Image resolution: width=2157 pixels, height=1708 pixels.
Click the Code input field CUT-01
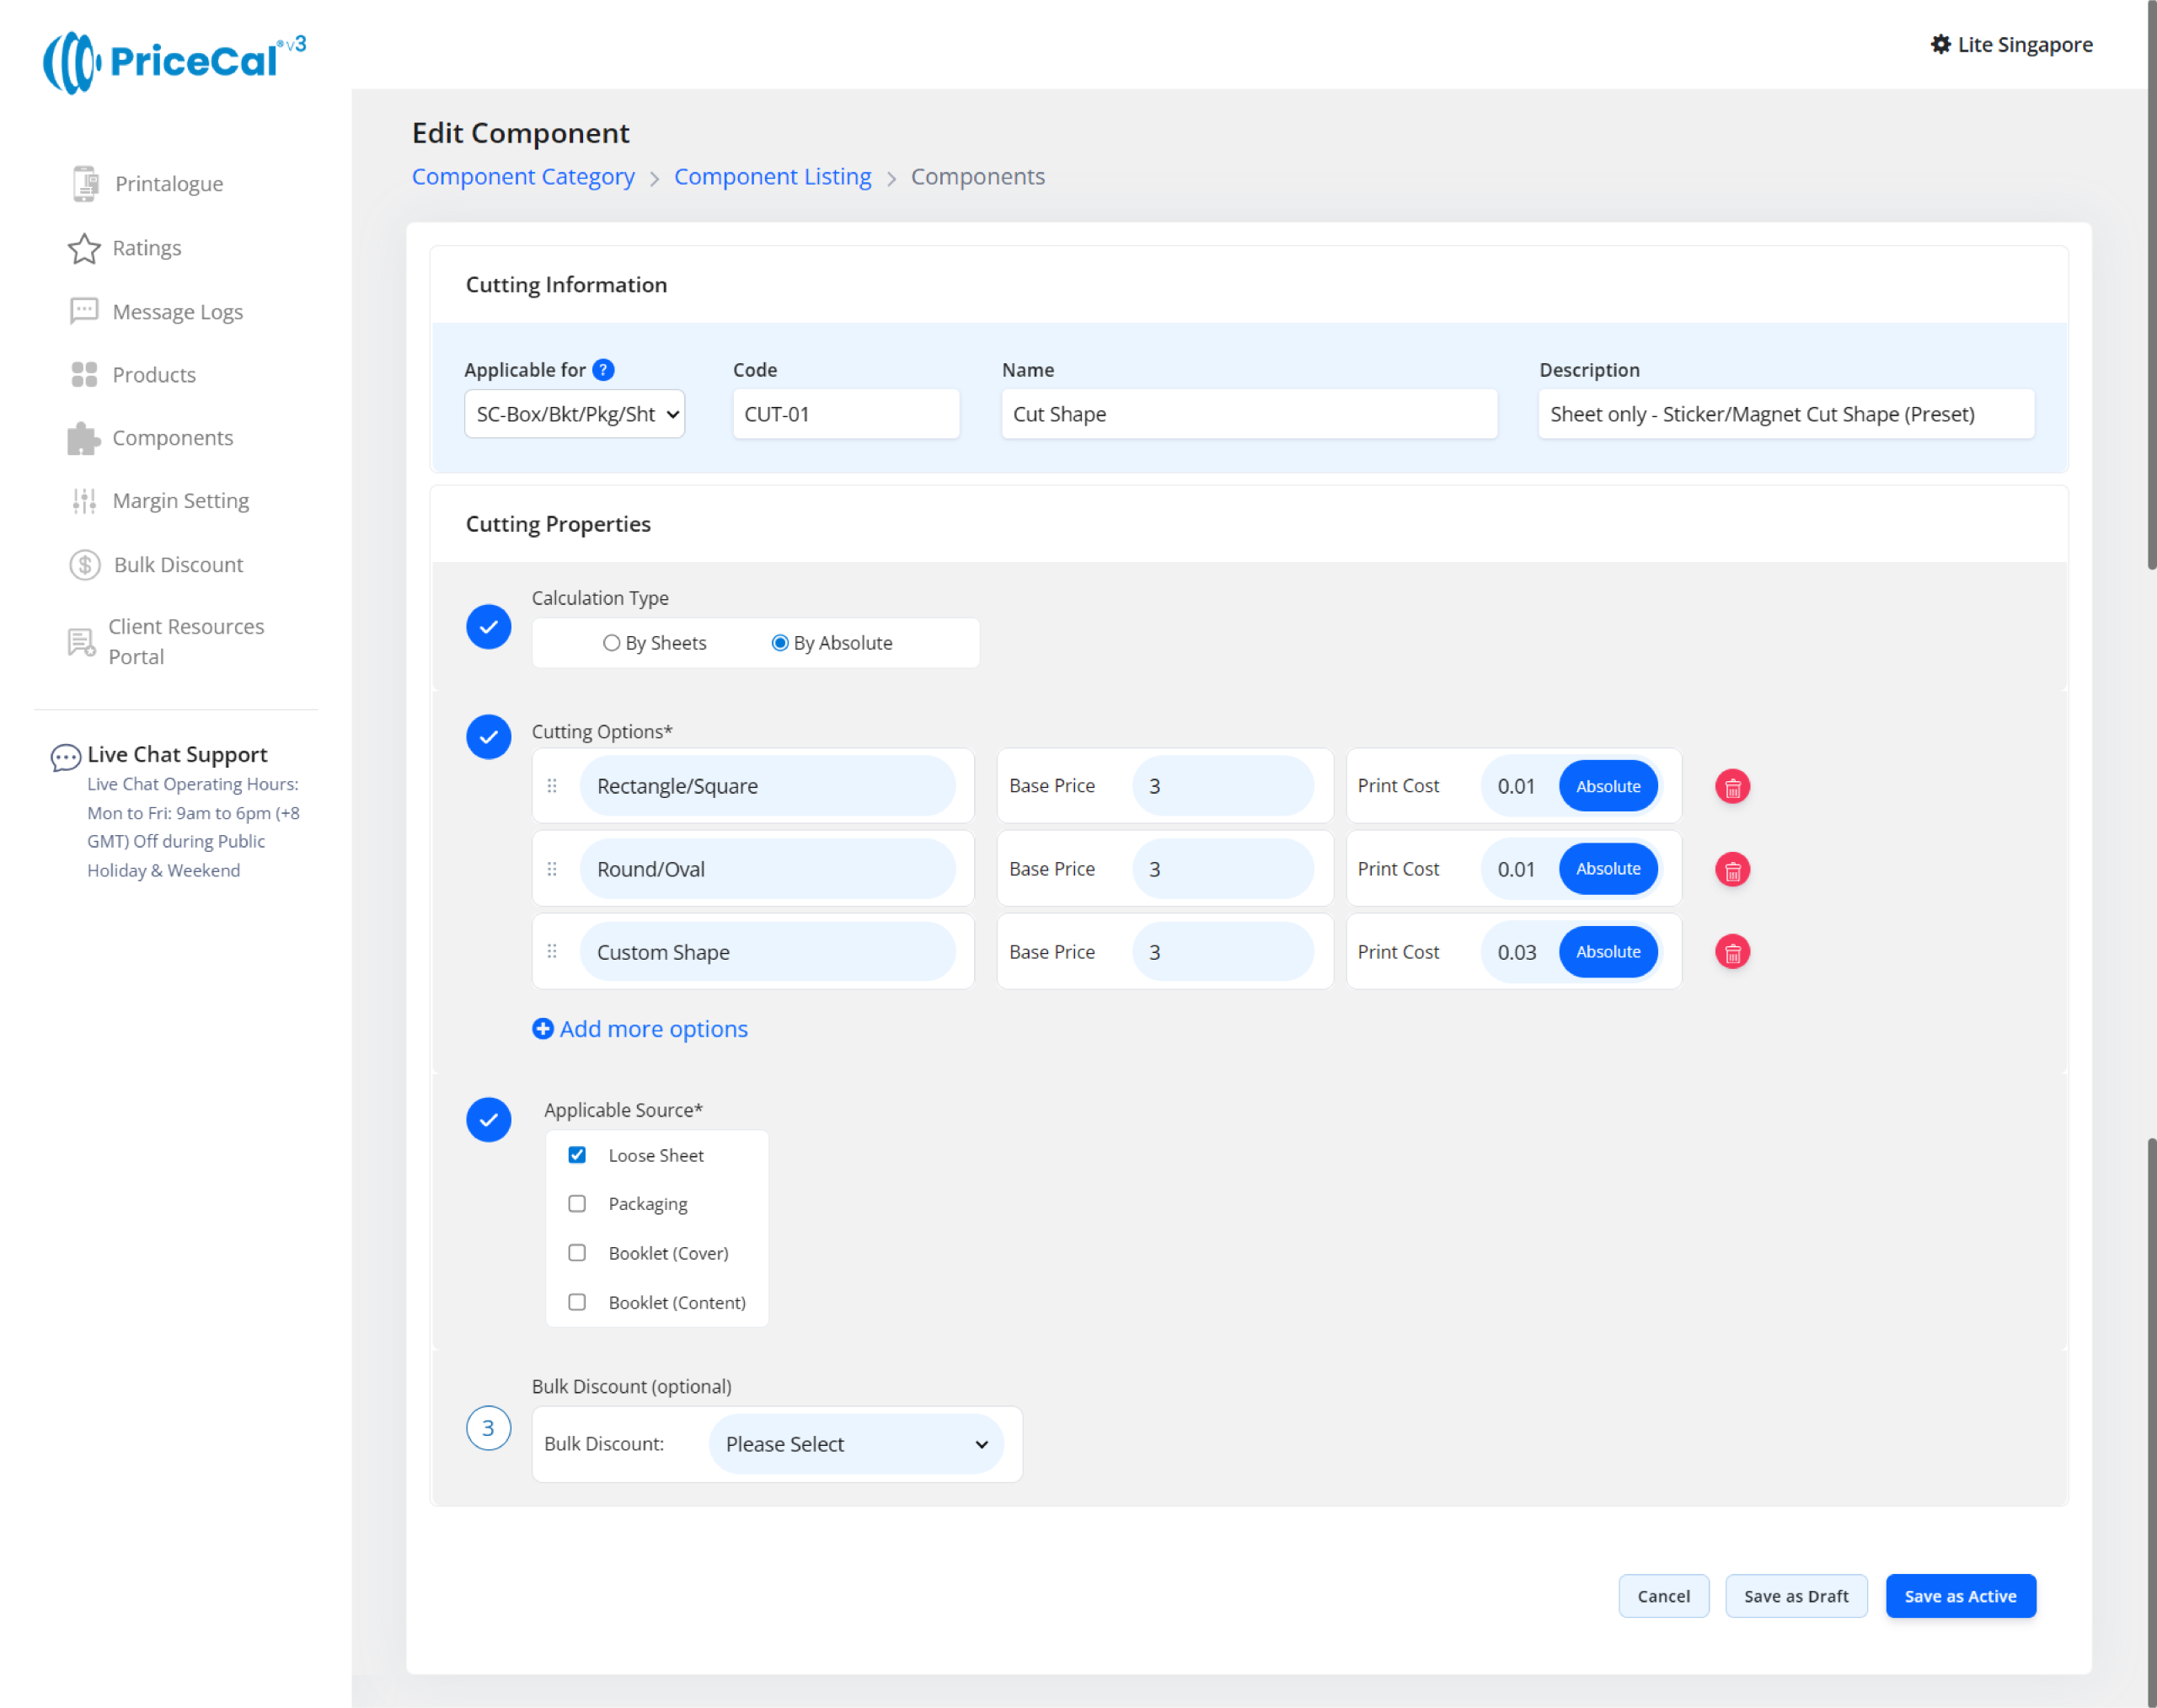(845, 414)
